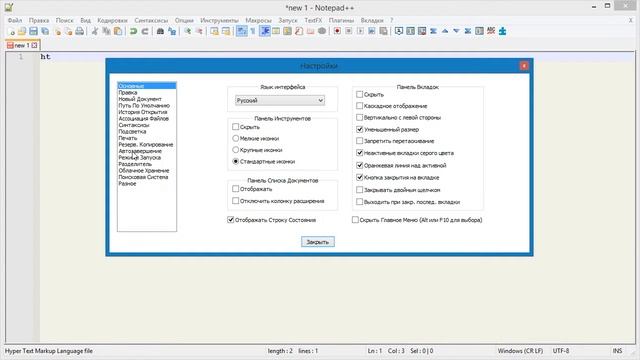Viewport: 640px width, 360px height.
Task: Uncheck Кнопка закрытия на вкладке
Action: point(360,177)
